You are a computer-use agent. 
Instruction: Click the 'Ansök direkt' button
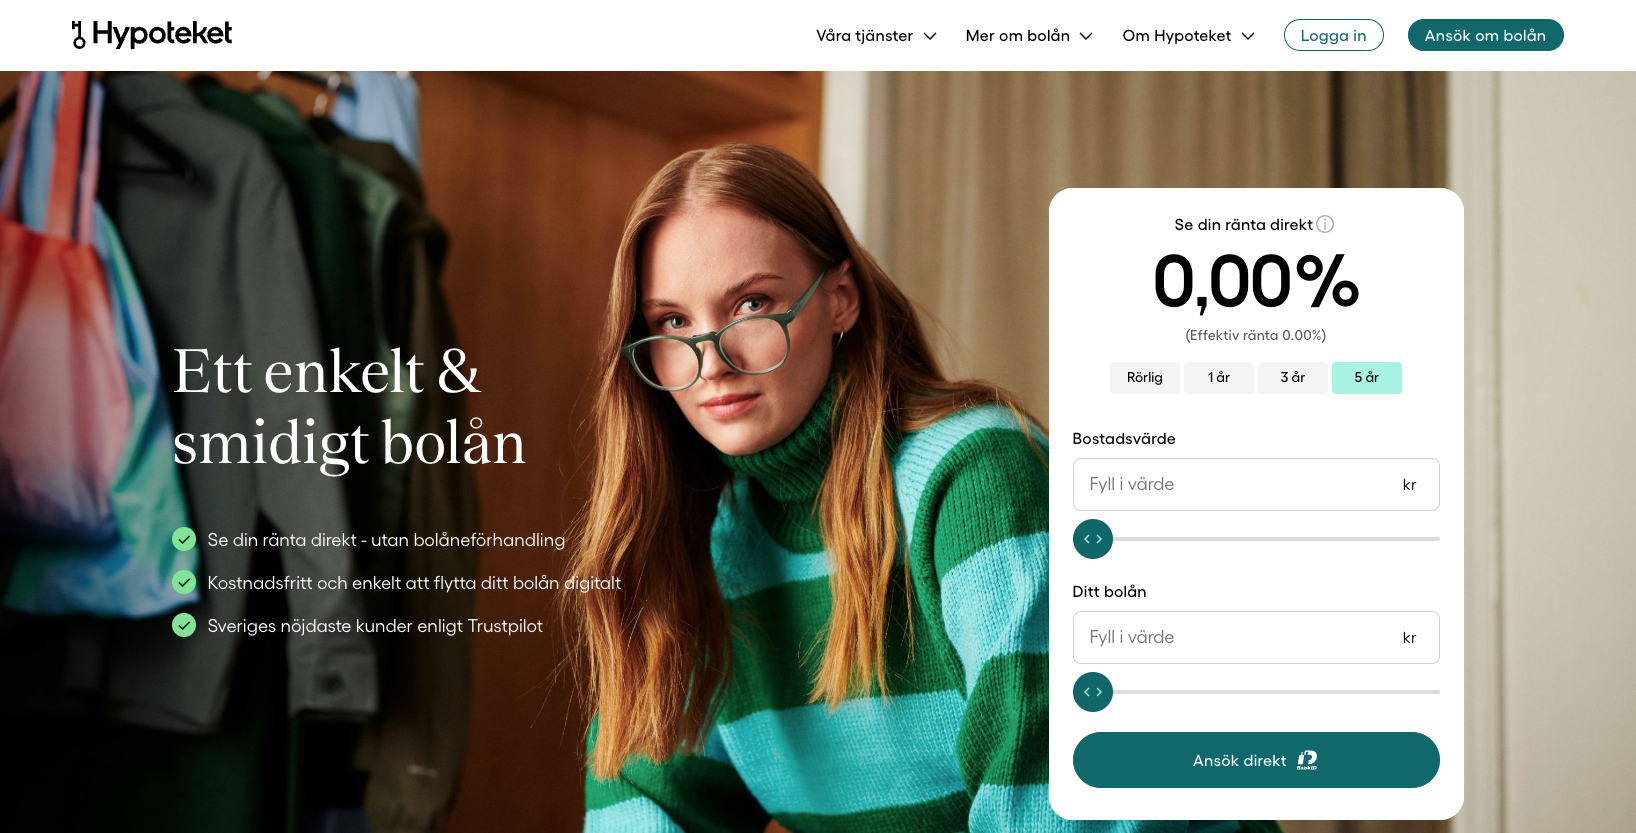coord(1256,760)
